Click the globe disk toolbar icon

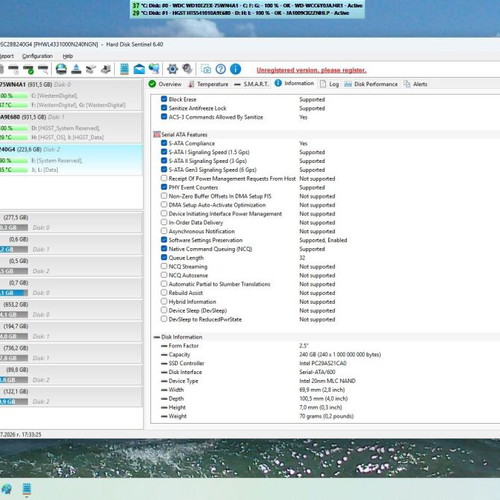61,69
